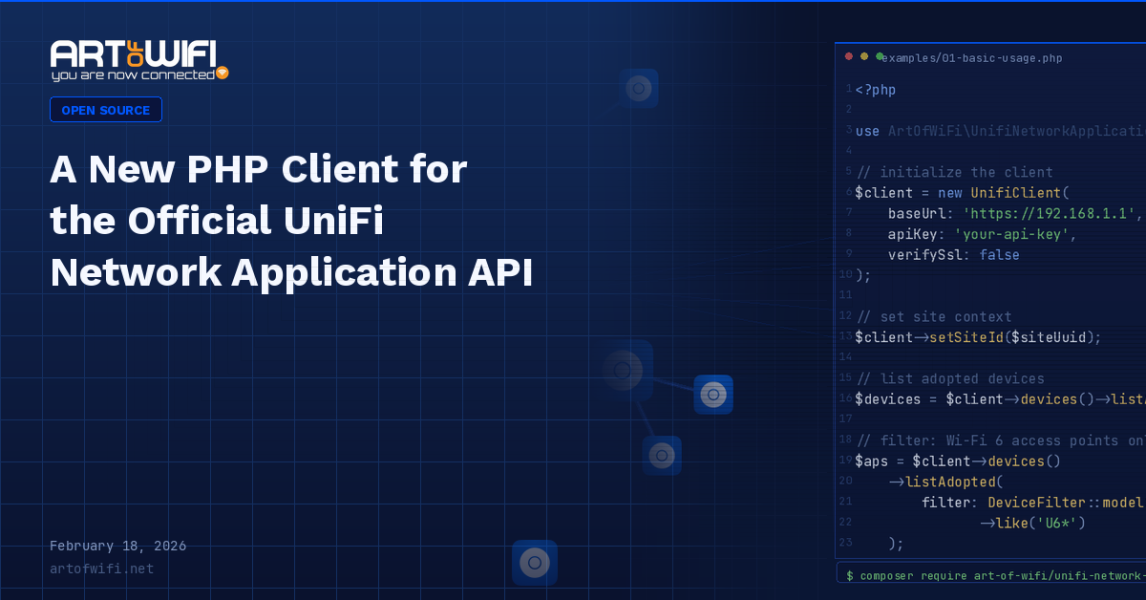This screenshot has height=600, width=1146.
Task: Click the '// list adopted devices' comment
Action: click(x=950, y=379)
